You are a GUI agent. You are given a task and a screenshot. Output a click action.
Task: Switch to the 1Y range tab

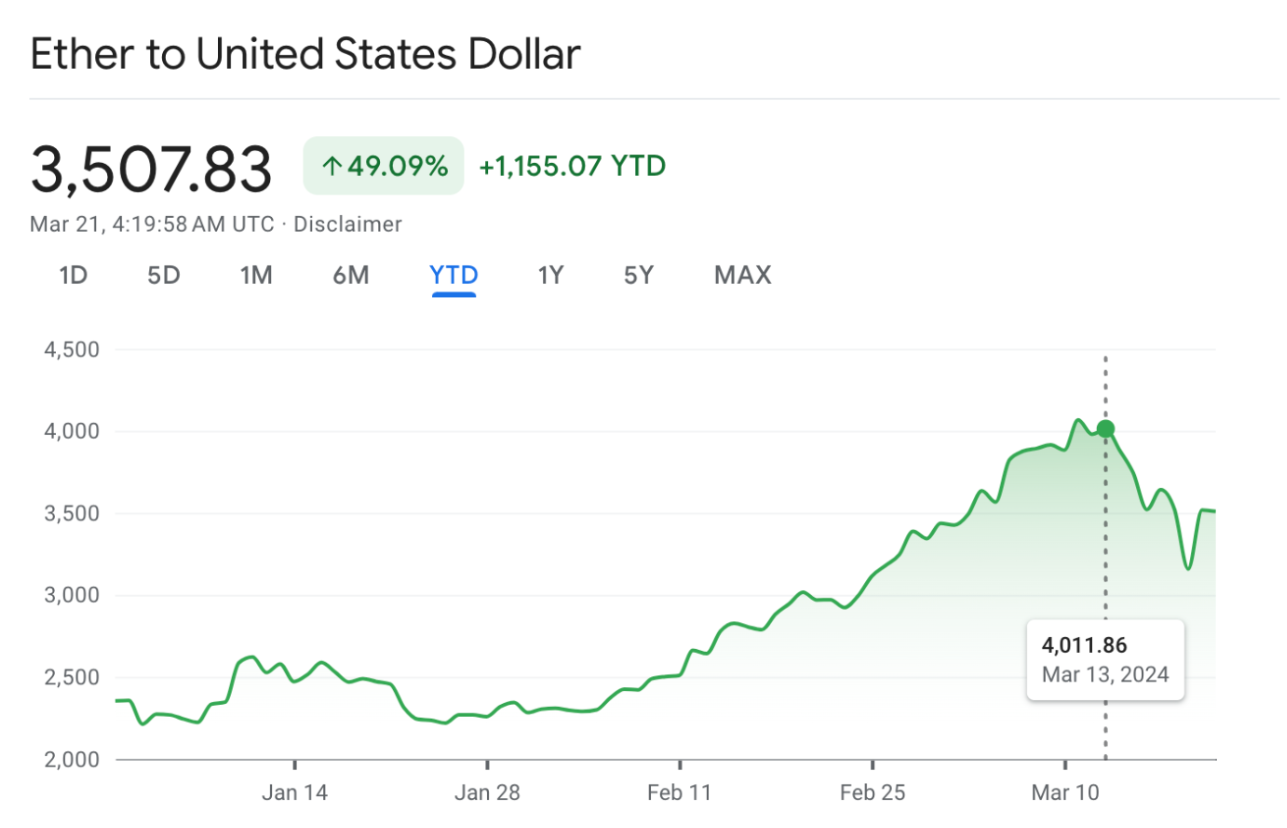pyautogui.click(x=550, y=275)
